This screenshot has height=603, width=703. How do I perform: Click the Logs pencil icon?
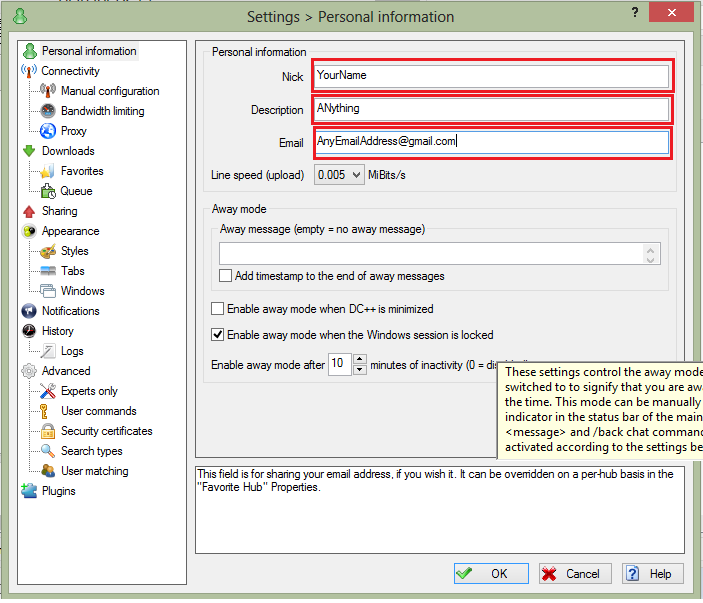[x=48, y=351]
